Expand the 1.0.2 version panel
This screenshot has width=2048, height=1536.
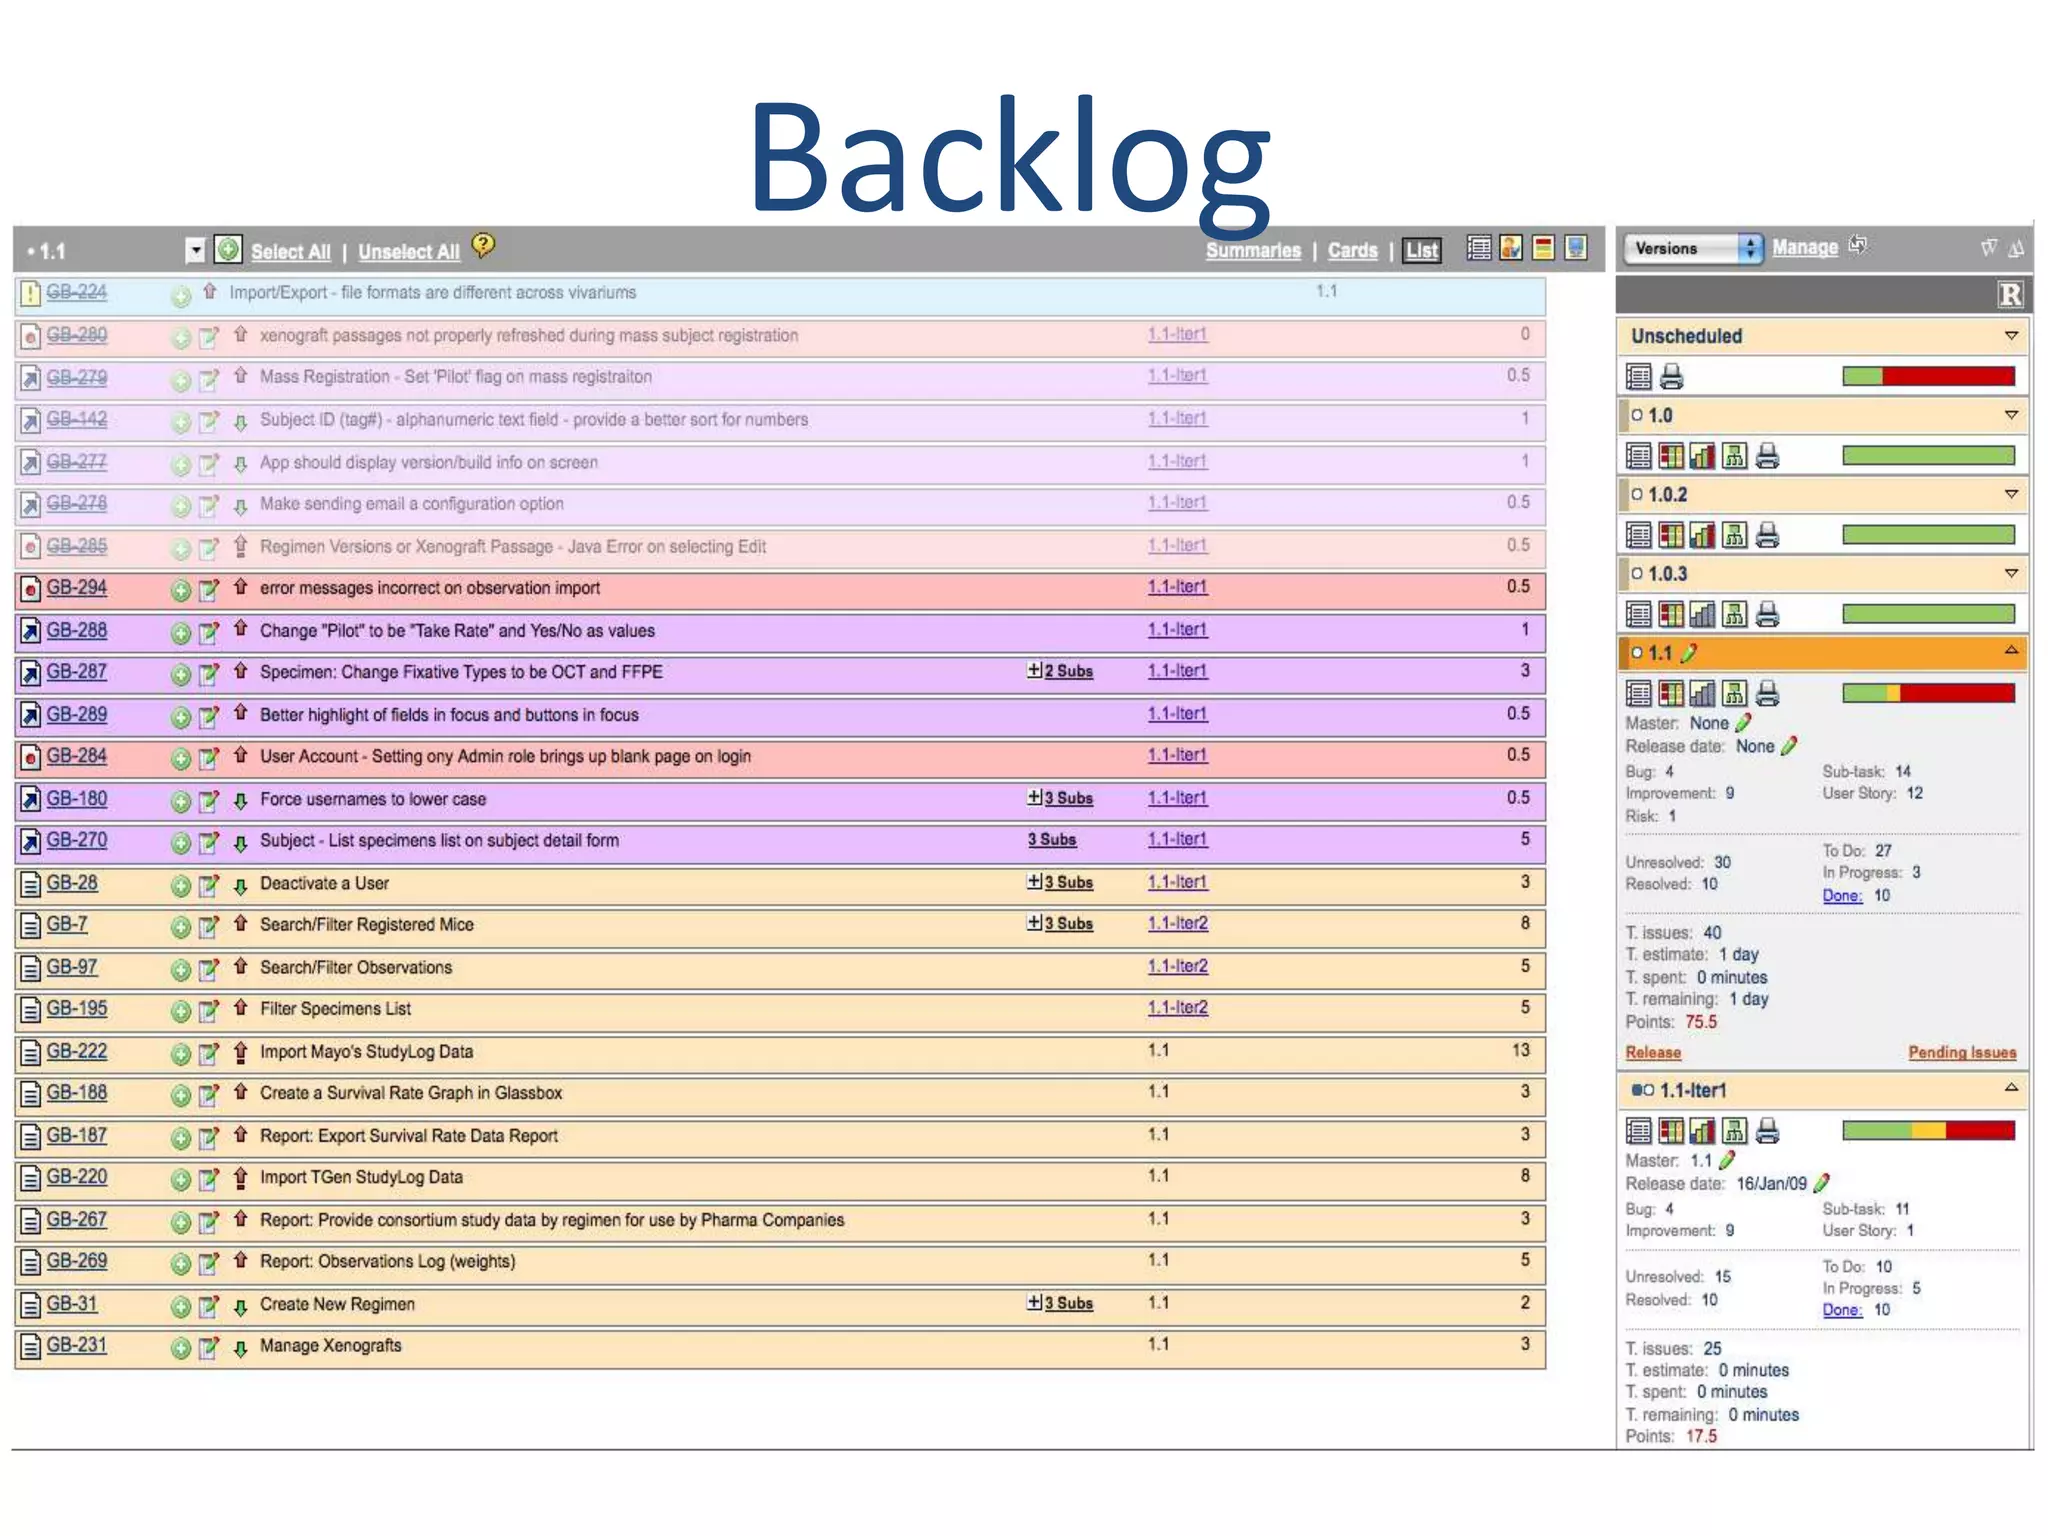tap(2011, 494)
